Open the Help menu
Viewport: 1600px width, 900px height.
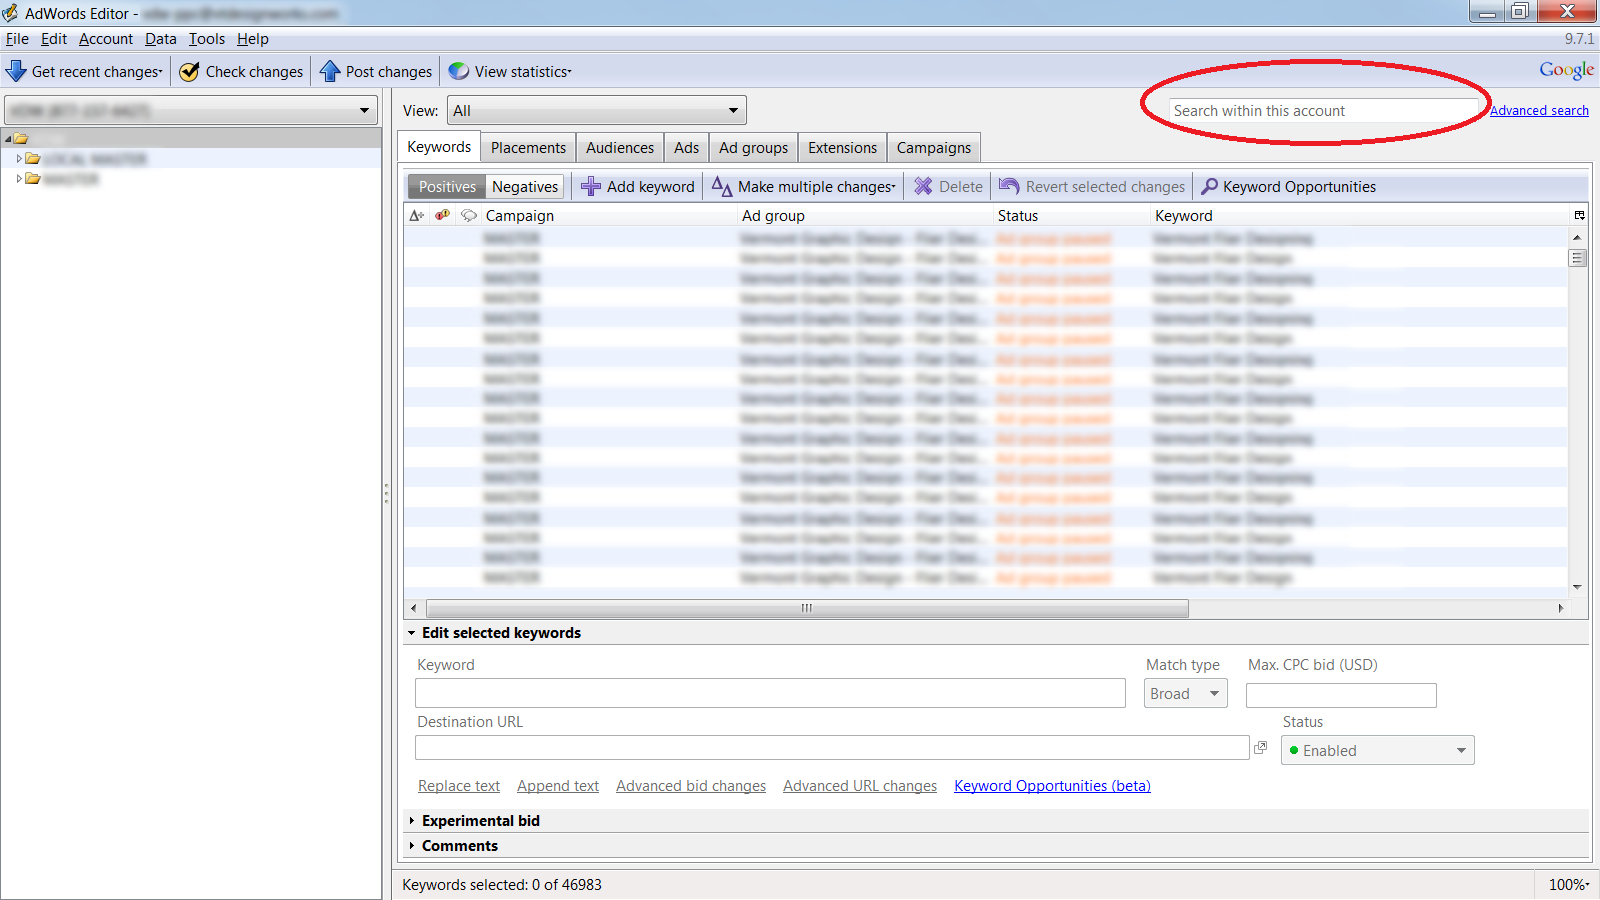coord(253,39)
